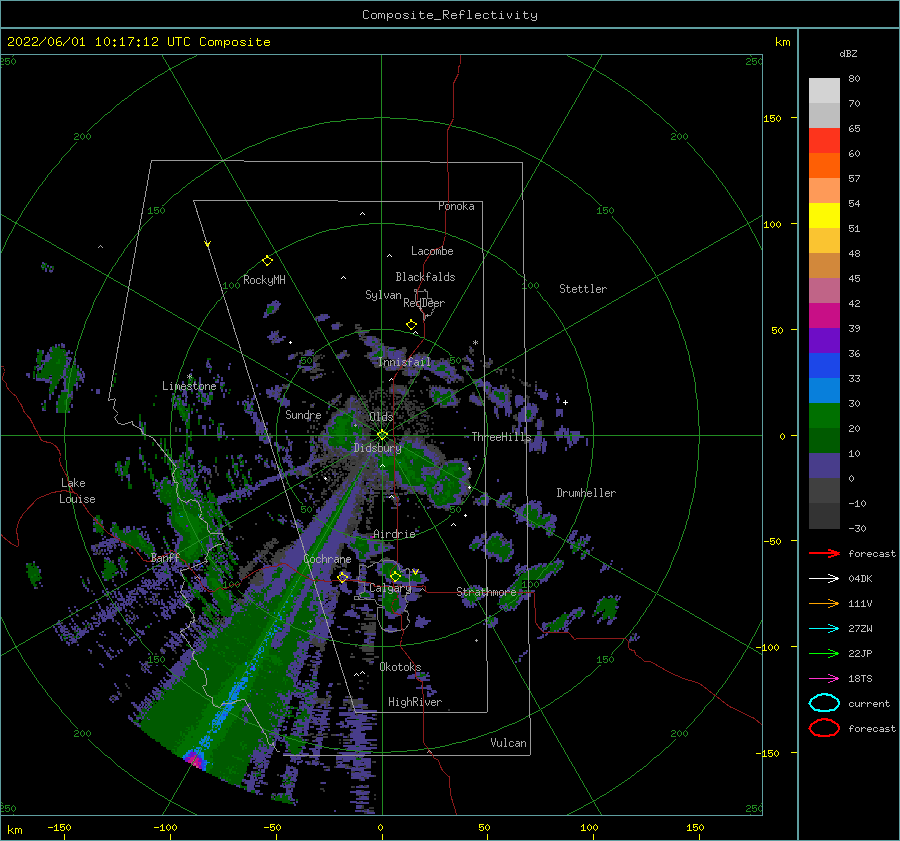900x841 pixels.
Task: Click the HighRiver city label
Action: tap(415, 702)
